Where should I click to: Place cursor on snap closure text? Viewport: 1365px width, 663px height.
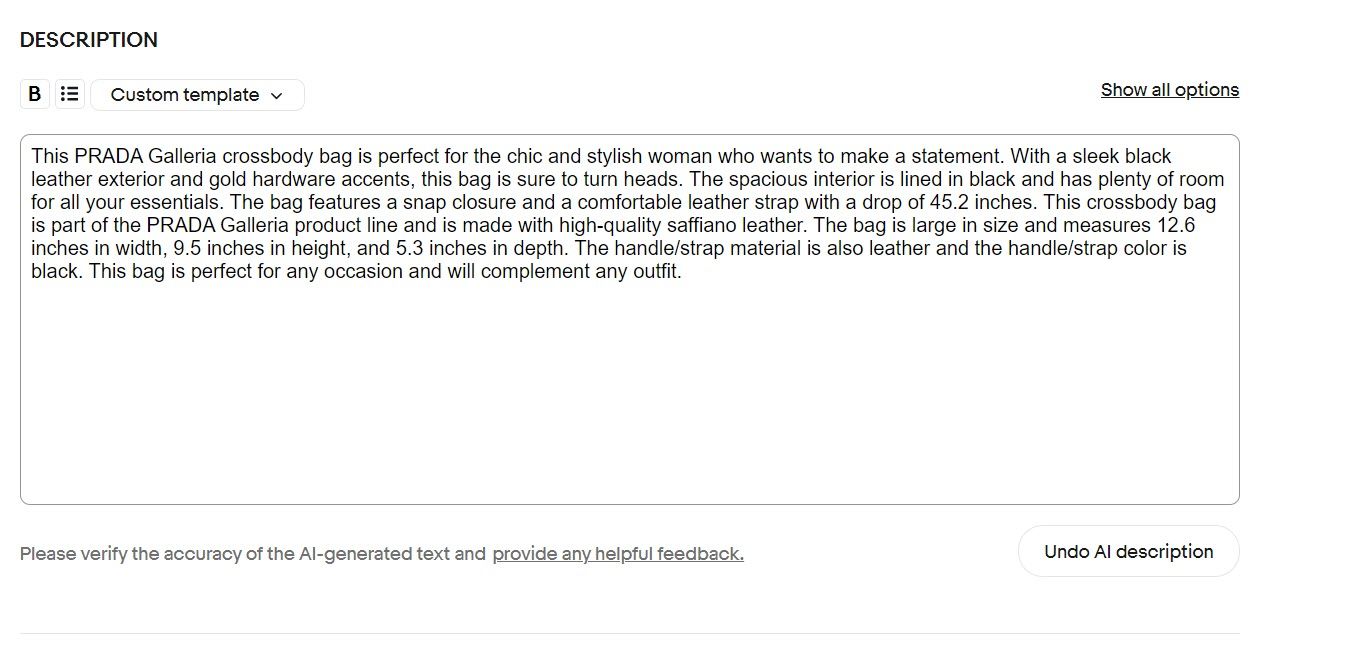(x=459, y=203)
